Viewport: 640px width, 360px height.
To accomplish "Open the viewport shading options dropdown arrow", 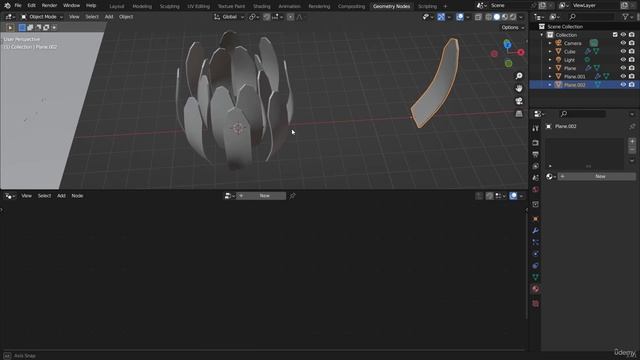I will click(521, 17).
